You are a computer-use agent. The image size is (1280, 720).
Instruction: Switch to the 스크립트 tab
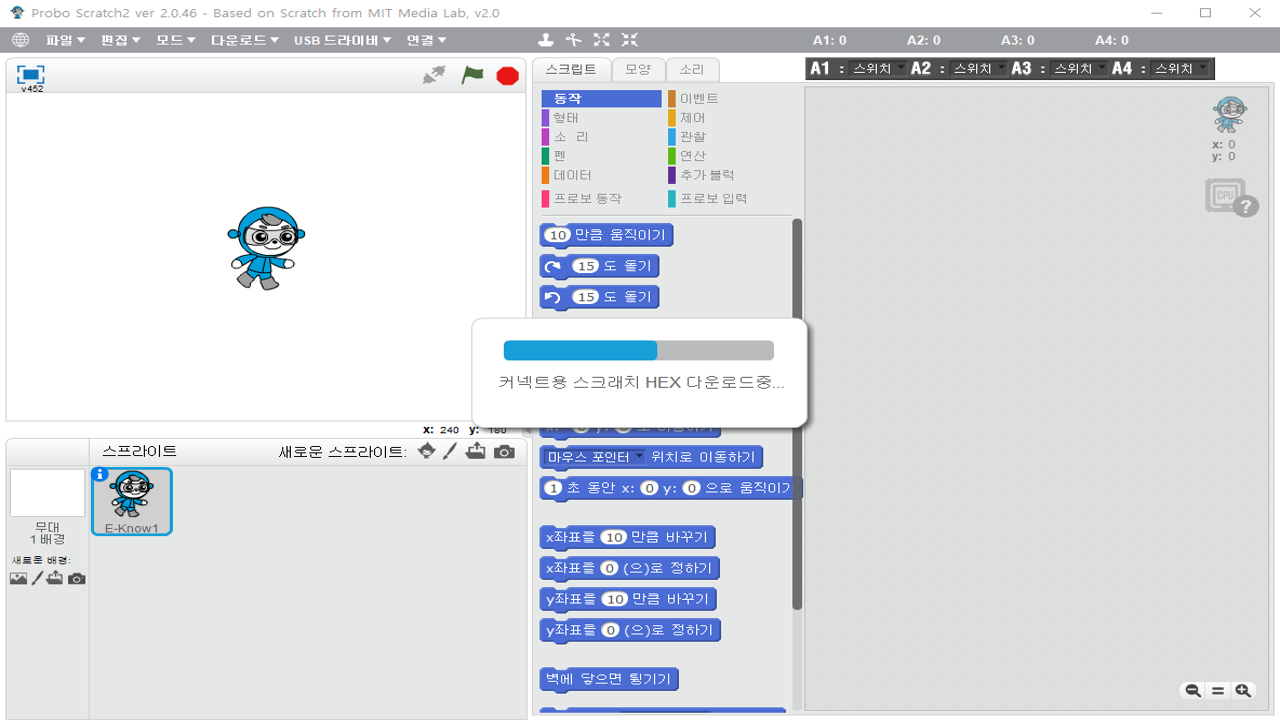[x=571, y=69]
